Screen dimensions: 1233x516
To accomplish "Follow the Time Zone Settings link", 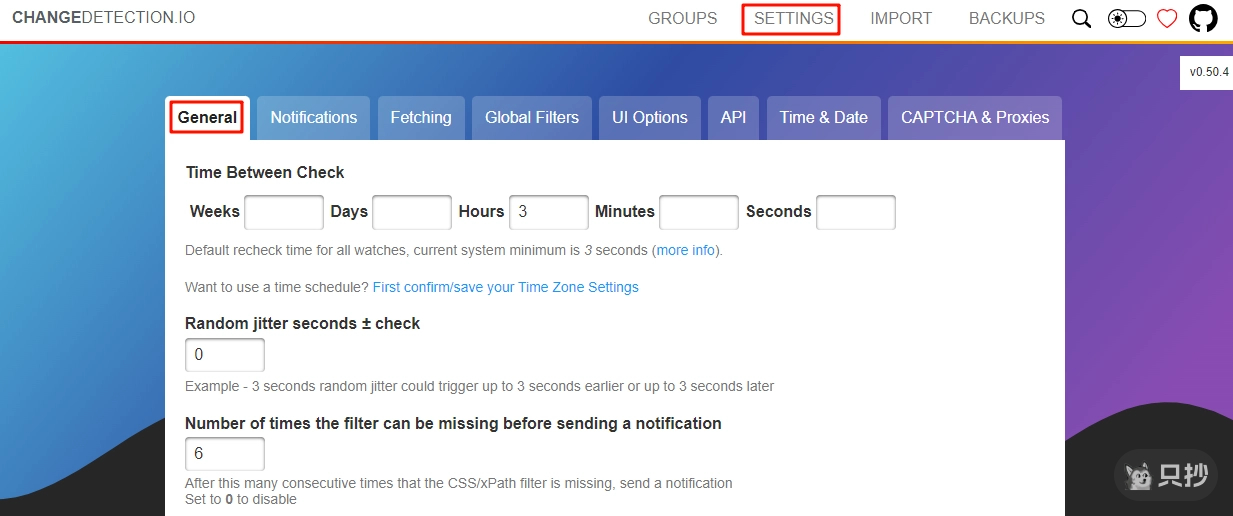I will [505, 287].
